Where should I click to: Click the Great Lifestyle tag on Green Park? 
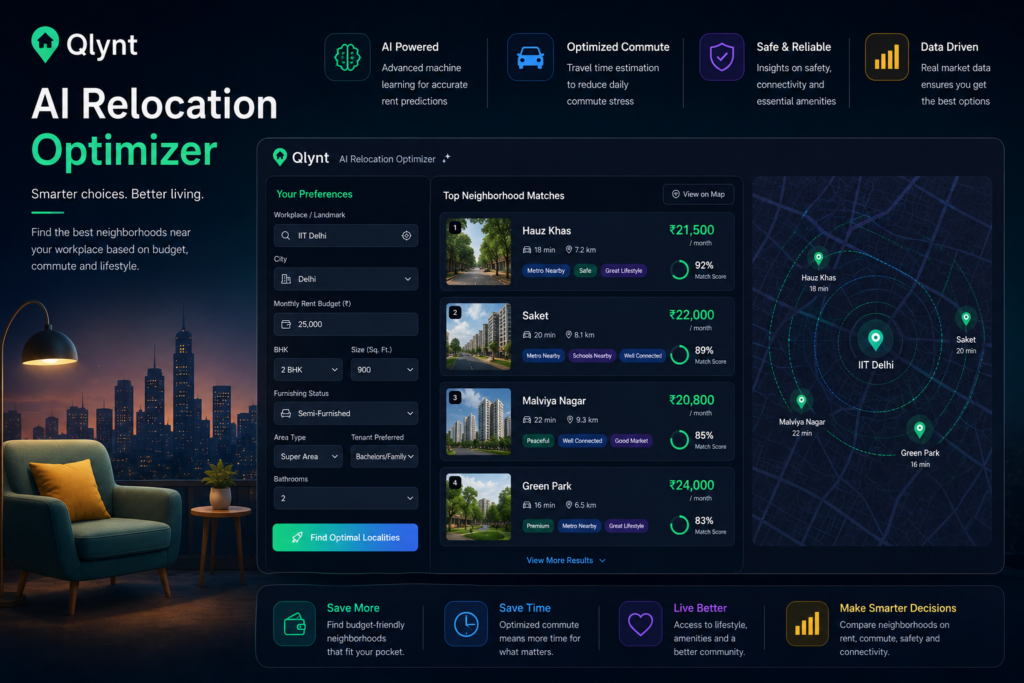[626, 526]
